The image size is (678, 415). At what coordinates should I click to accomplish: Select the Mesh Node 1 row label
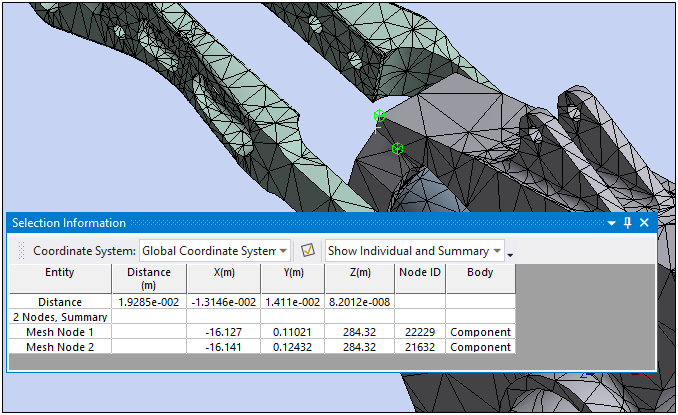(60, 332)
